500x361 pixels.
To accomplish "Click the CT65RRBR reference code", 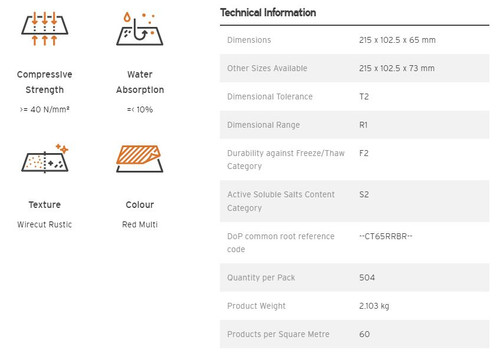I will point(386,236).
